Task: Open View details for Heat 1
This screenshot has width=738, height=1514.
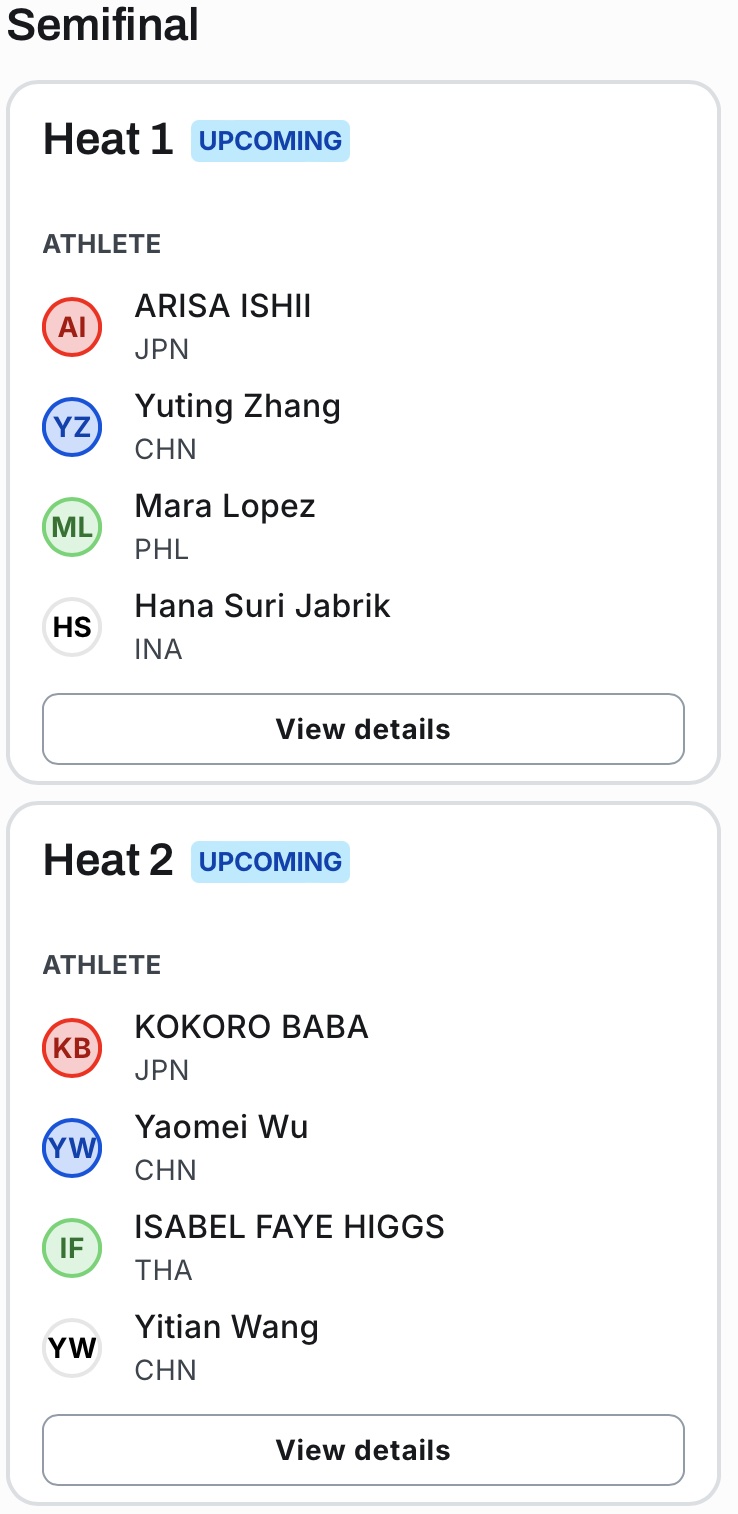Action: [363, 729]
